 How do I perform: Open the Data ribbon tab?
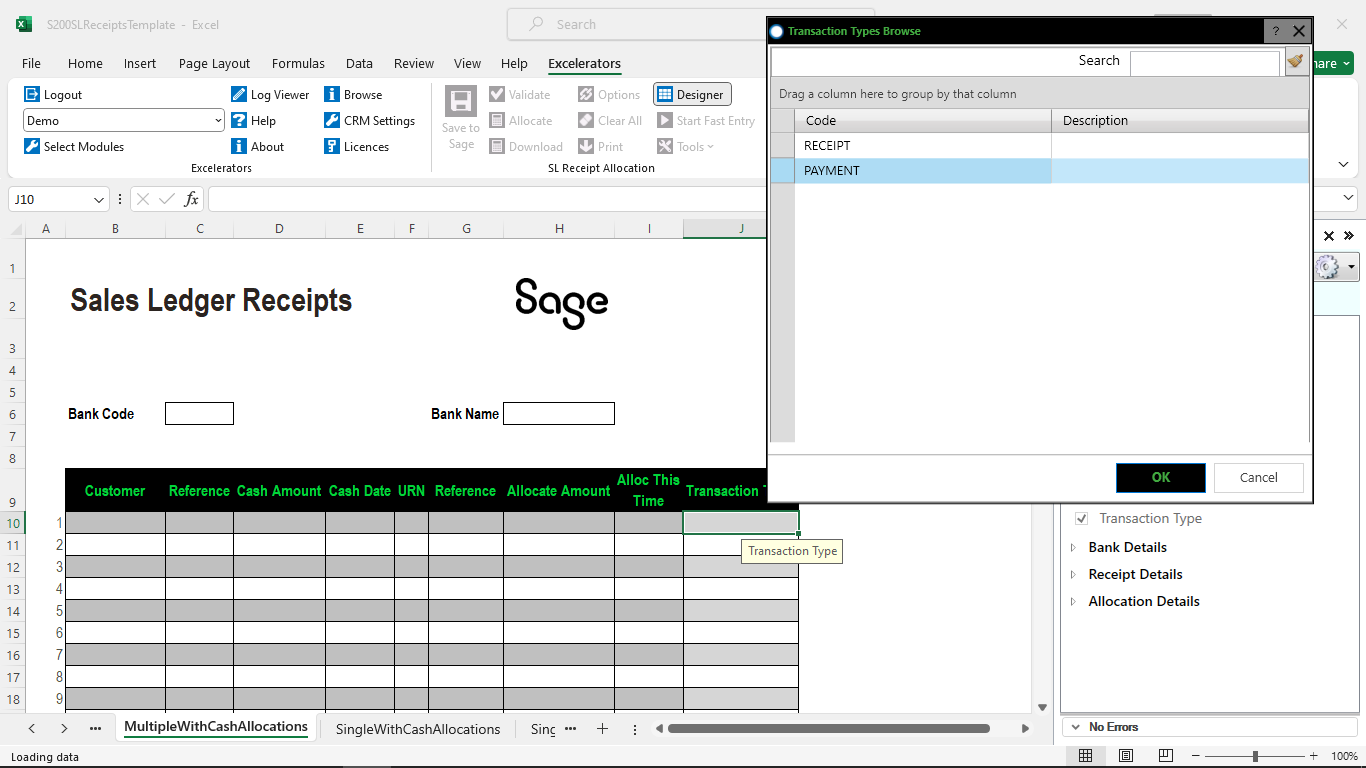(359, 63)
